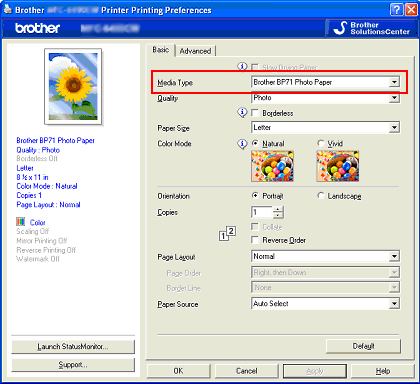Click 'Reverse Printing Off' summary text
The image size is (420, 384).
click(46, 250)
